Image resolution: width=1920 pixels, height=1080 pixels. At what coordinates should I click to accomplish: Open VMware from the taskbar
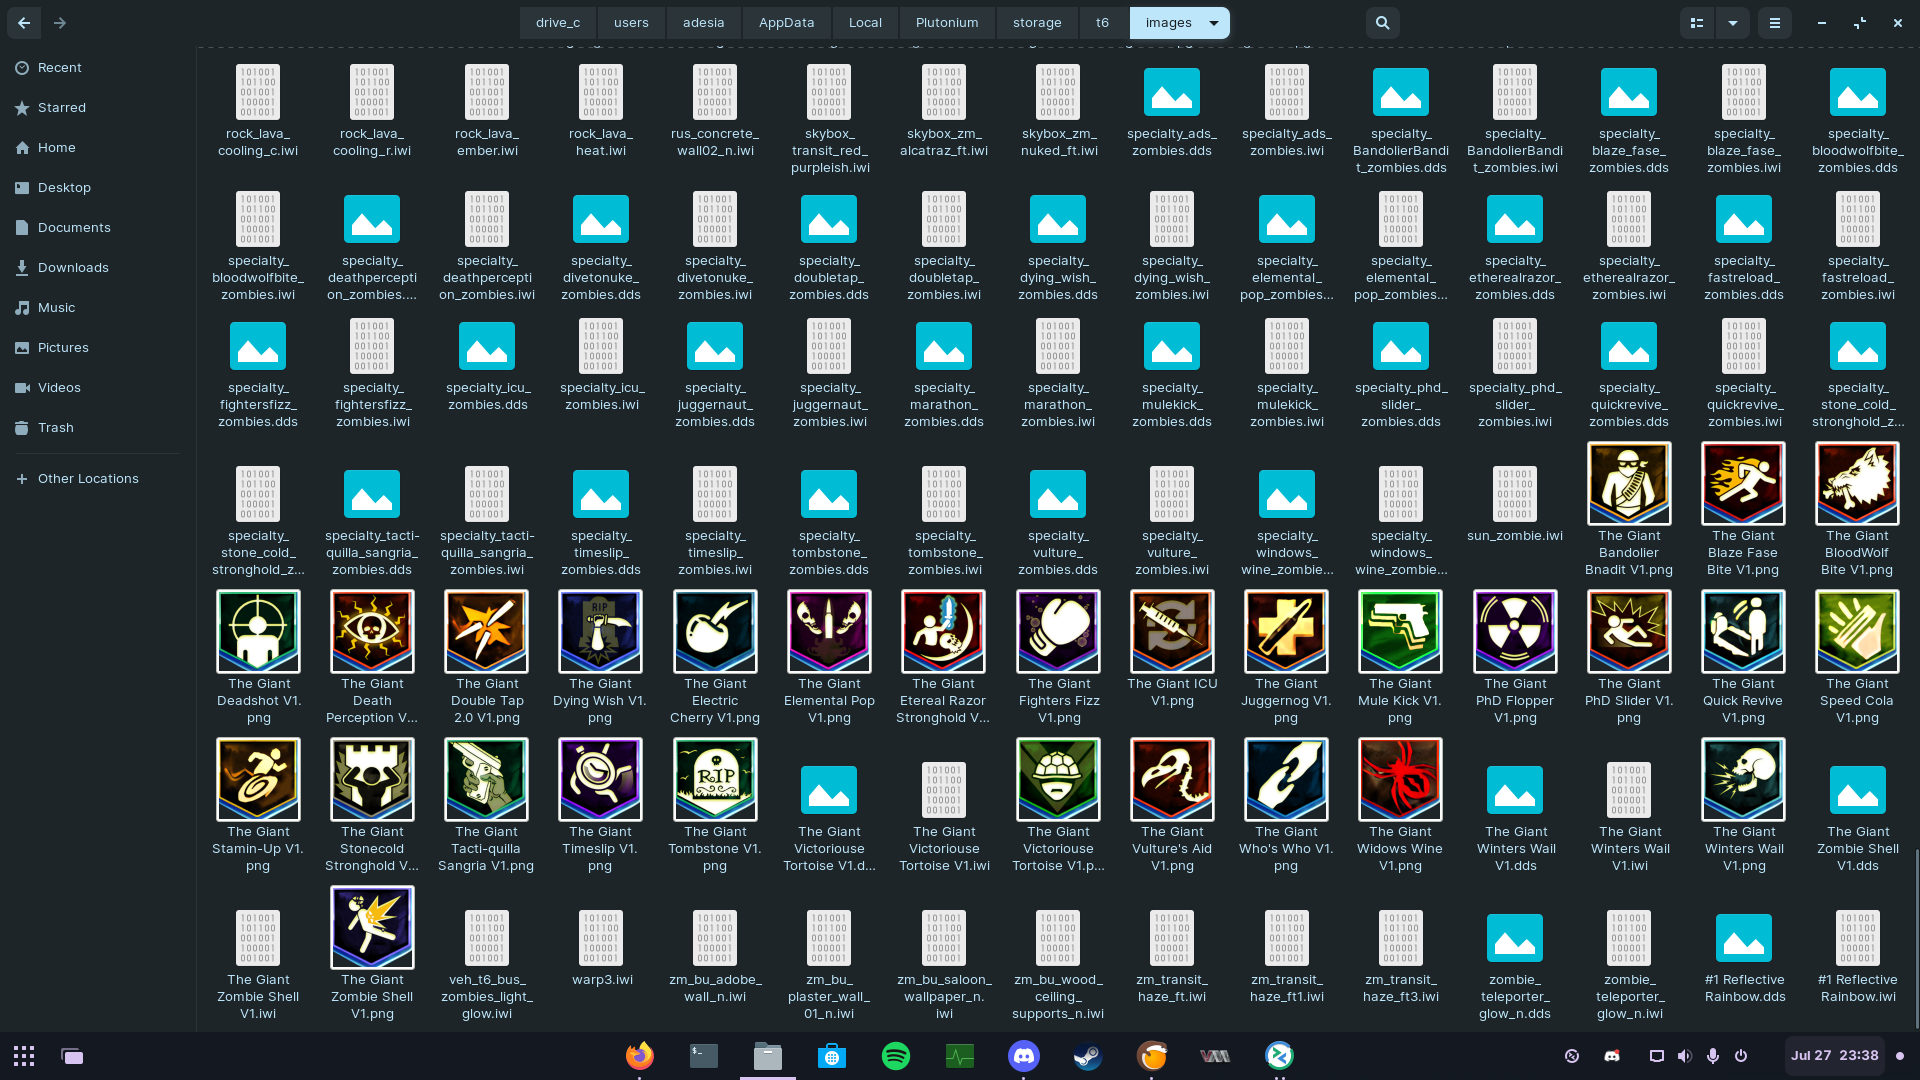1215,1055
